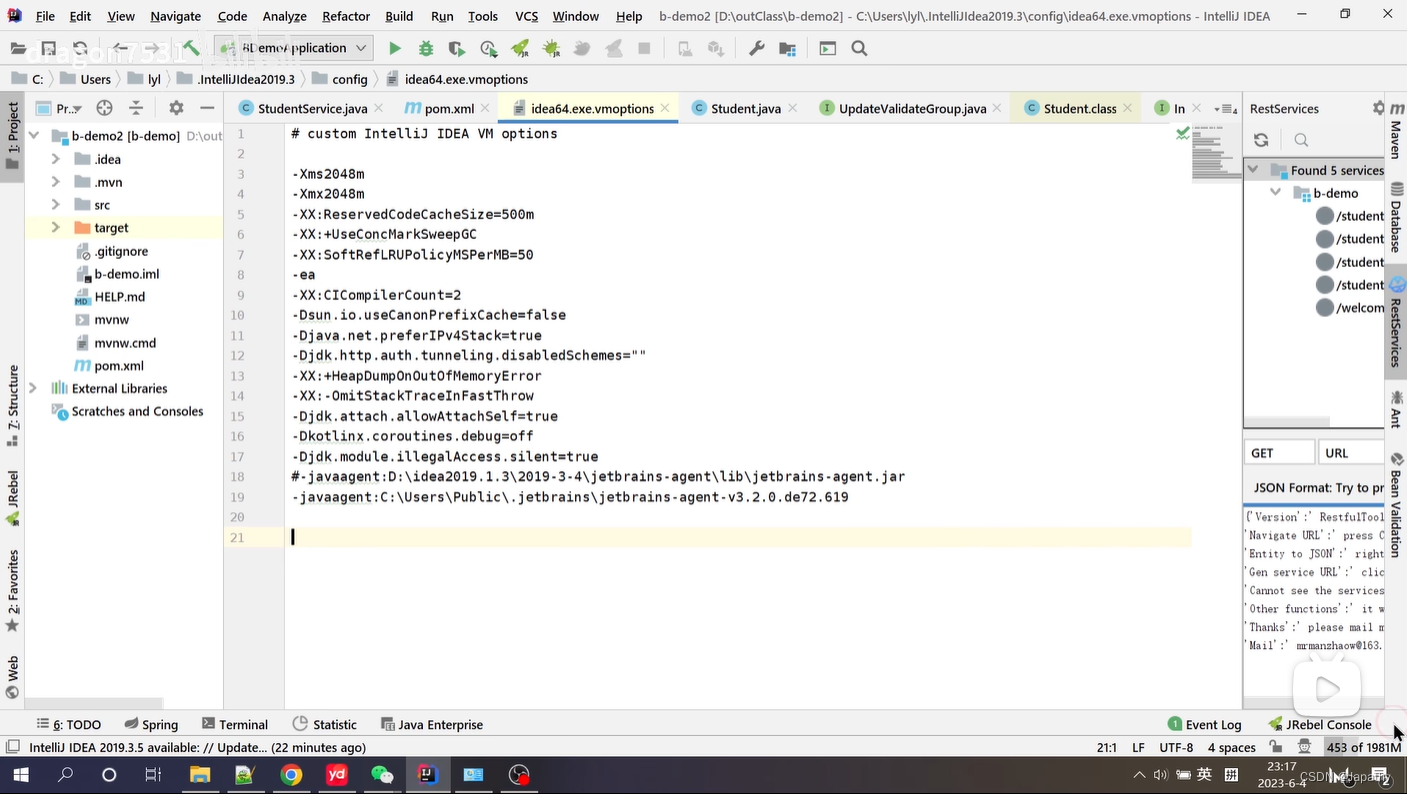The height and width of the screenshot is (794, 1407).
Task: Debug with JRebel bug icon
Action: coord(551,48)
